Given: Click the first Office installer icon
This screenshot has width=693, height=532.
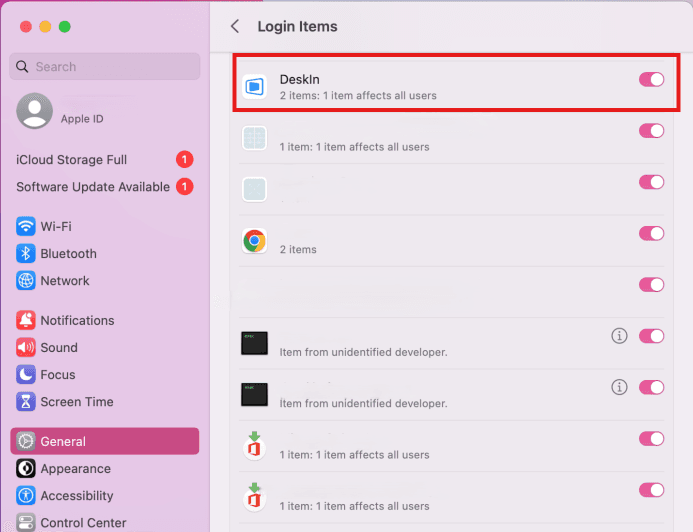Looking at the screenshot, I should coord(255,446).
